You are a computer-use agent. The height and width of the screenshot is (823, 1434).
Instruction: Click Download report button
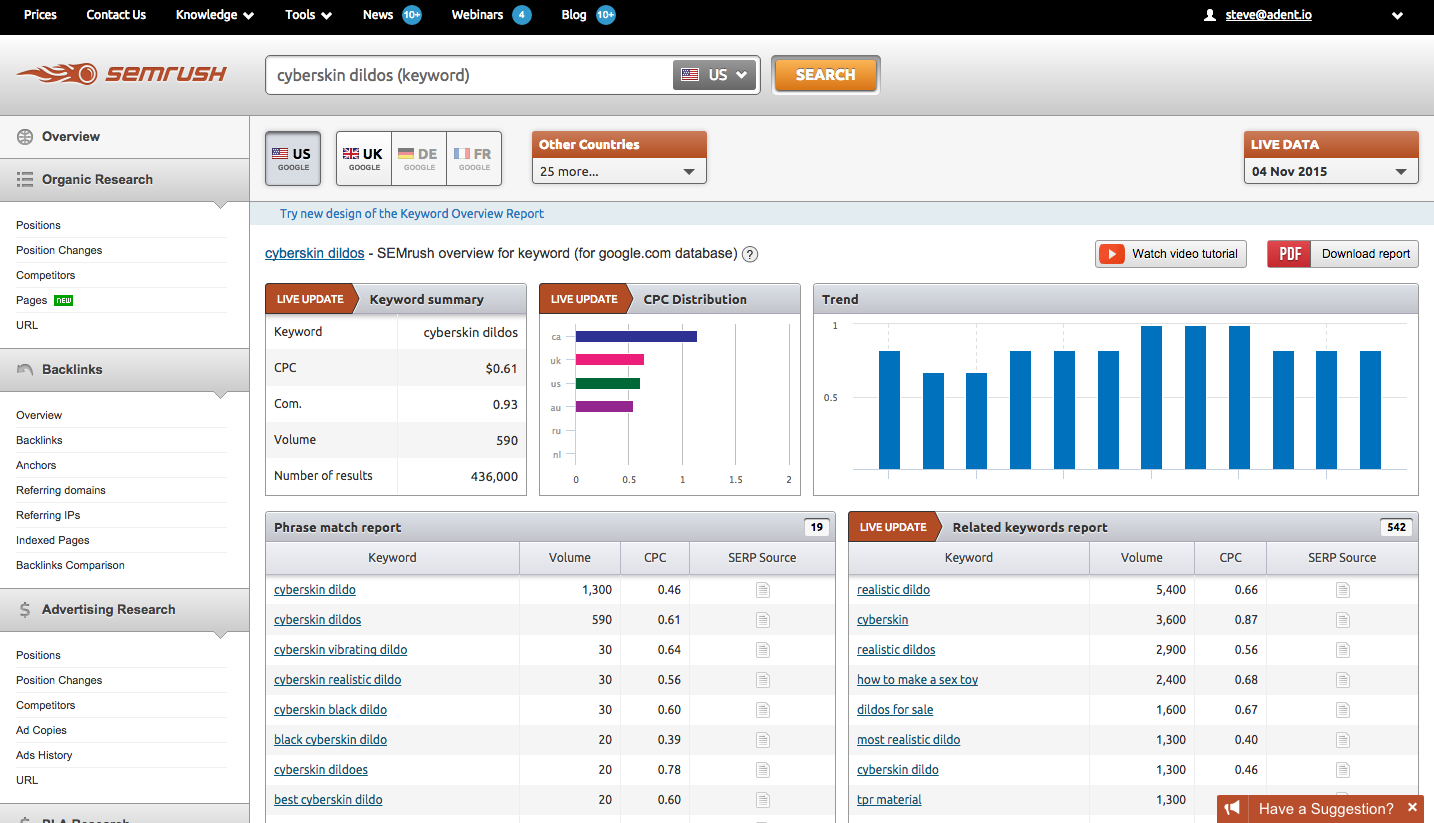[x=1343, y=254]
